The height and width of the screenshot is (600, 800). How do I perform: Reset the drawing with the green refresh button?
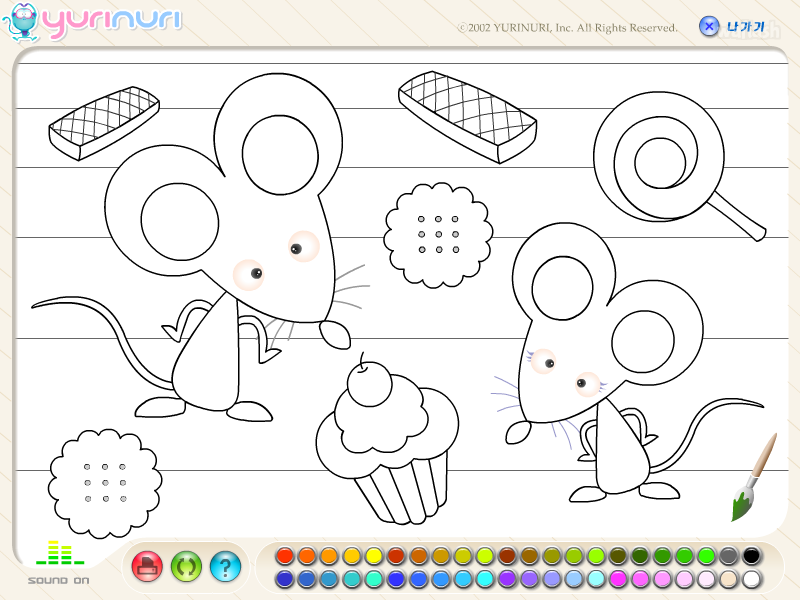pyautogui.click(x=186, y=566)
